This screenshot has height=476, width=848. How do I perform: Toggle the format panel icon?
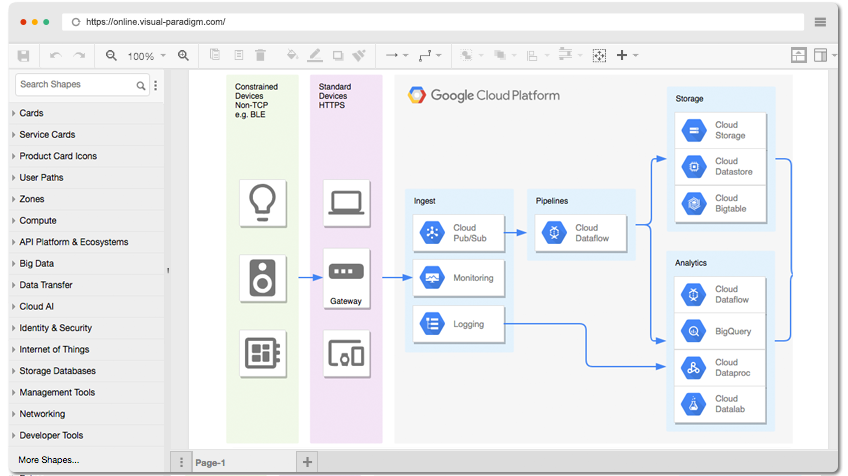[x=820, y=55]
